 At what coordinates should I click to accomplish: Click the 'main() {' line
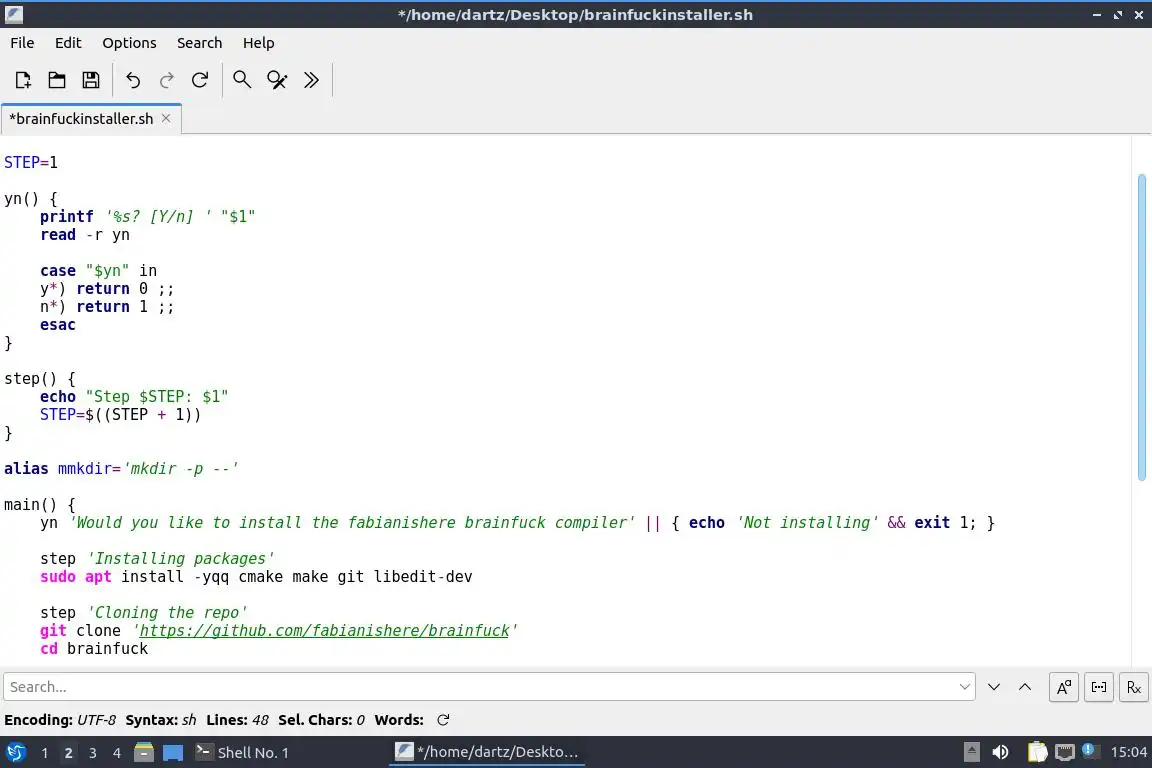pyautogui.click(x=40, y=505)
